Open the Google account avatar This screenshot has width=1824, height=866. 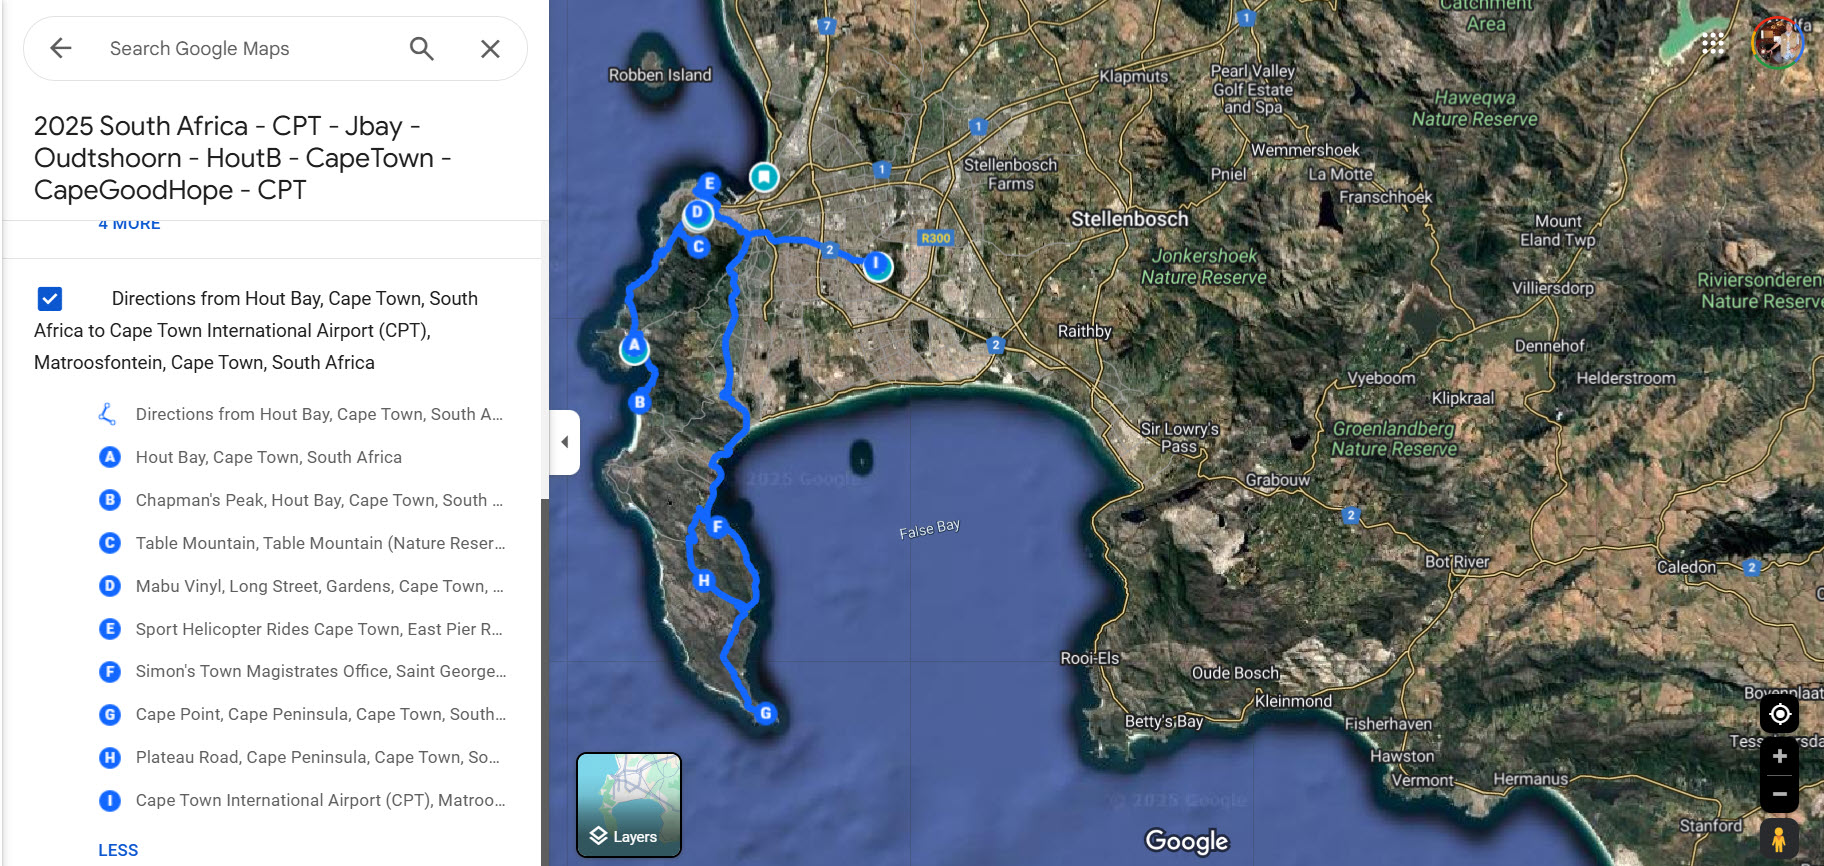(x=1777, y=43)
